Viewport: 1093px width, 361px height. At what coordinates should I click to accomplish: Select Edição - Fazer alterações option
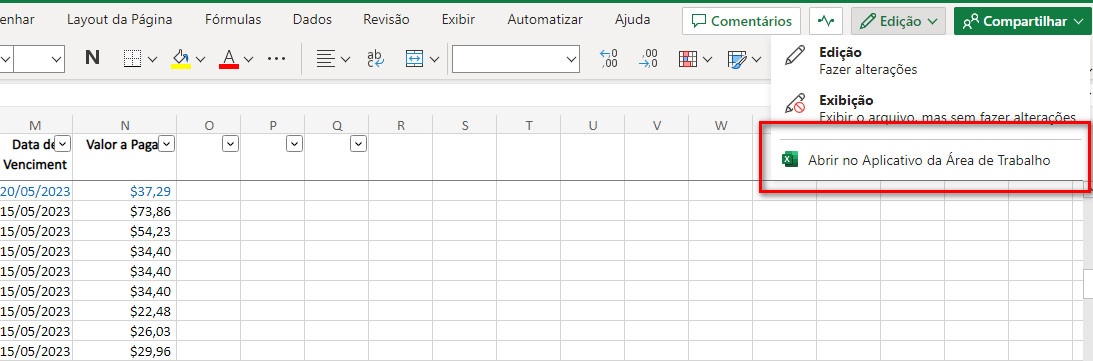(x=930, y=61)
